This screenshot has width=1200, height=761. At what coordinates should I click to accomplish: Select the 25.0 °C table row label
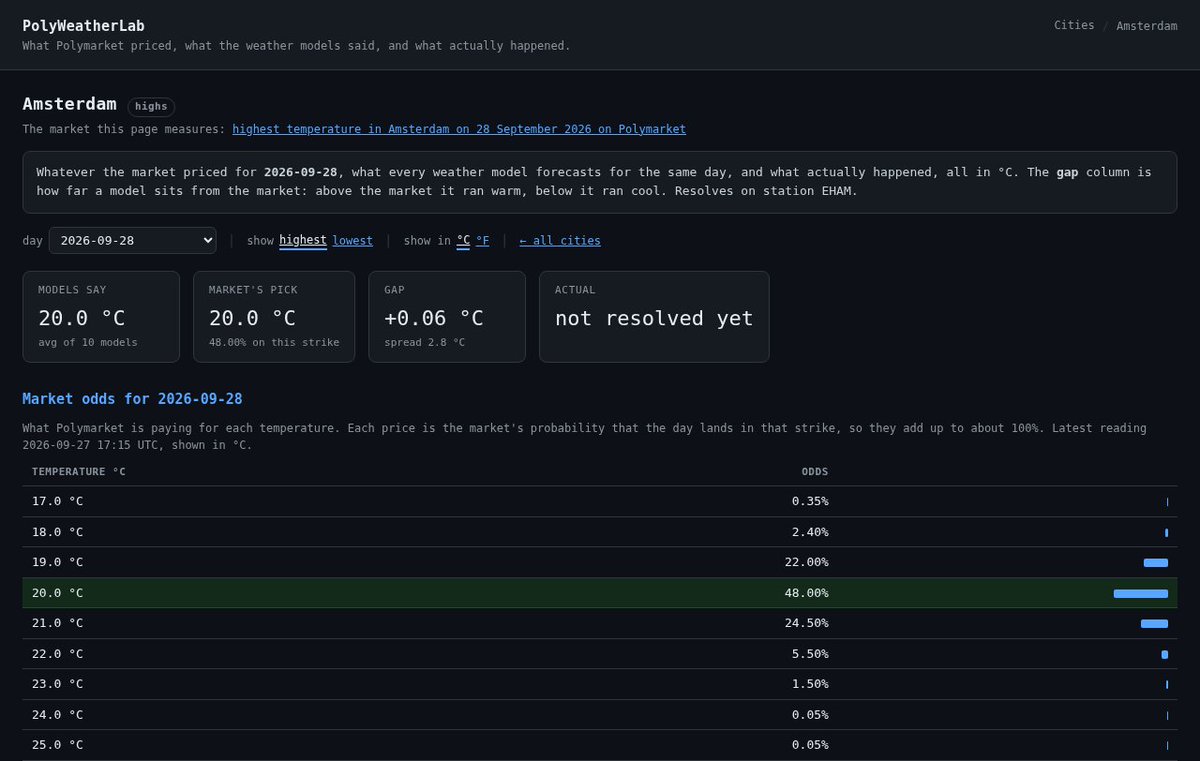coord(57,745)
